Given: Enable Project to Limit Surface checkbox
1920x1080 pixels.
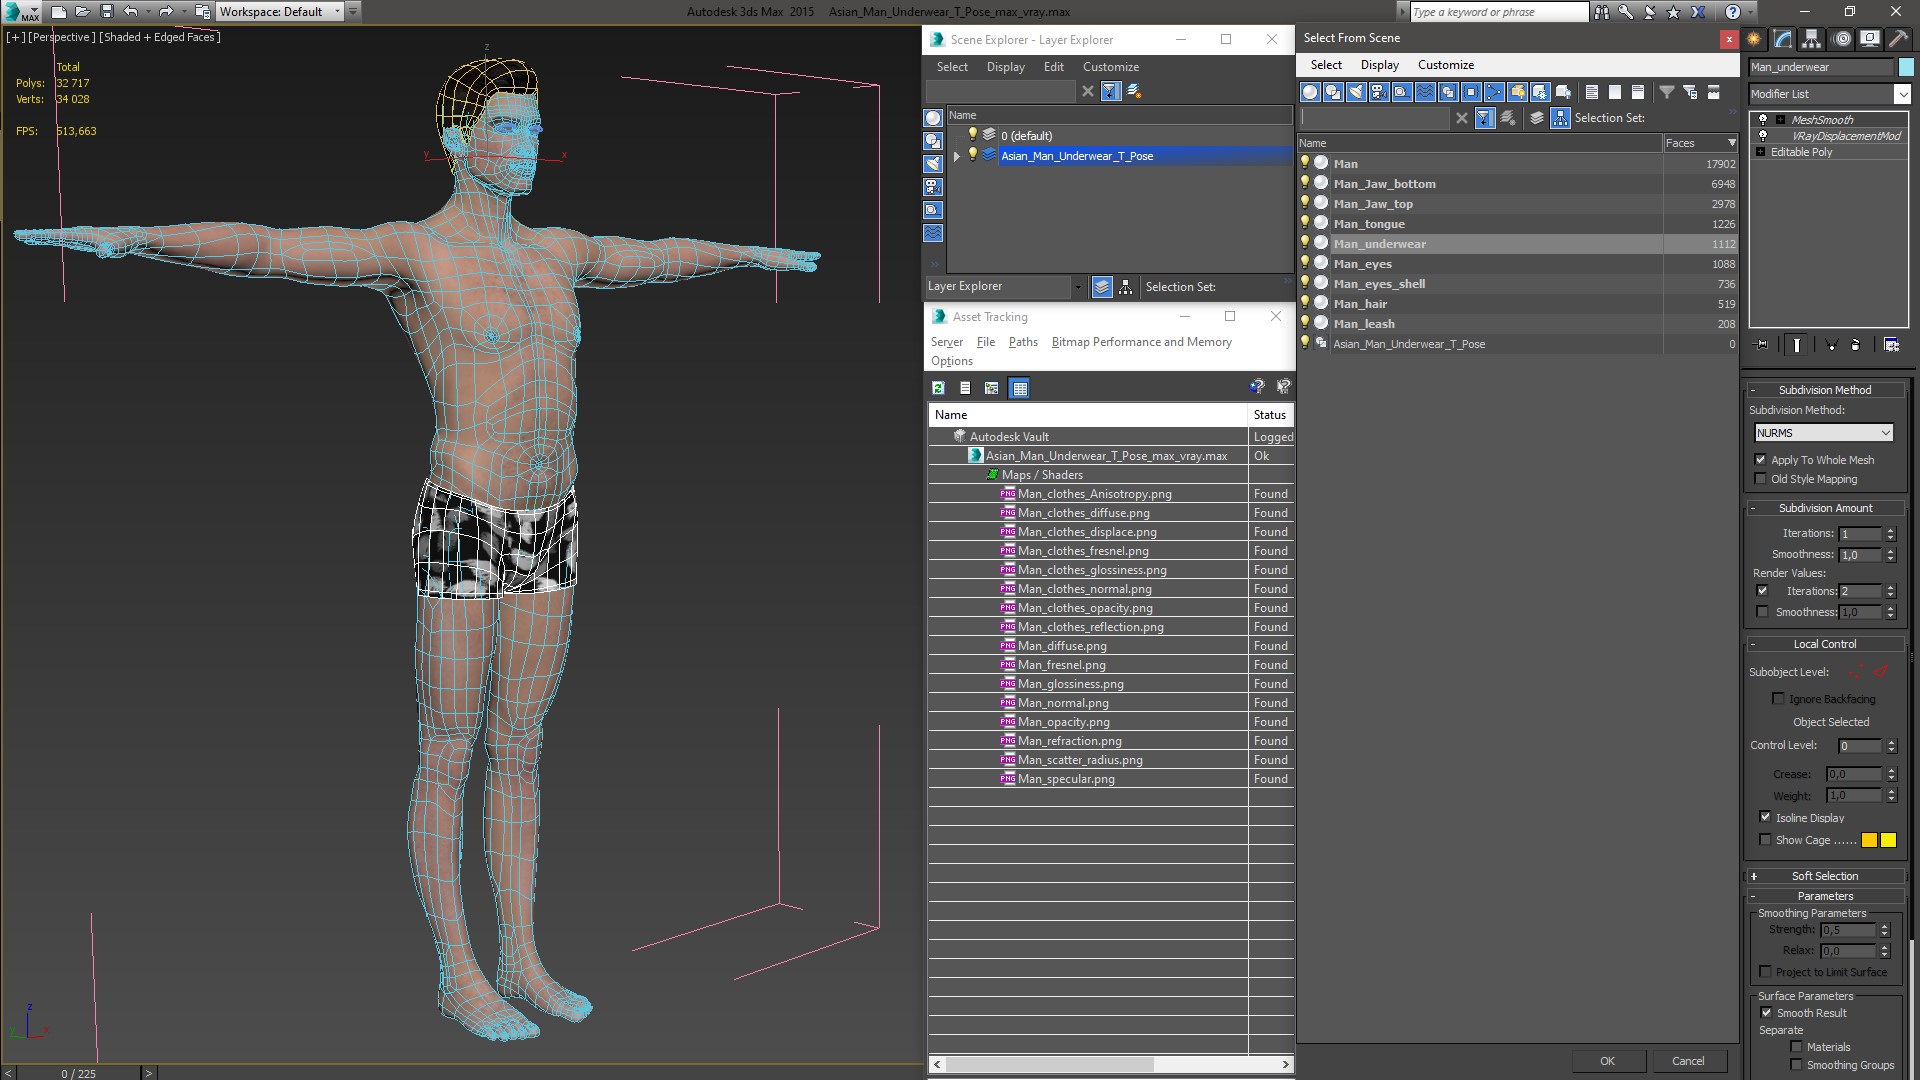Looking at the screenshot, I should tap(1765, 972).
